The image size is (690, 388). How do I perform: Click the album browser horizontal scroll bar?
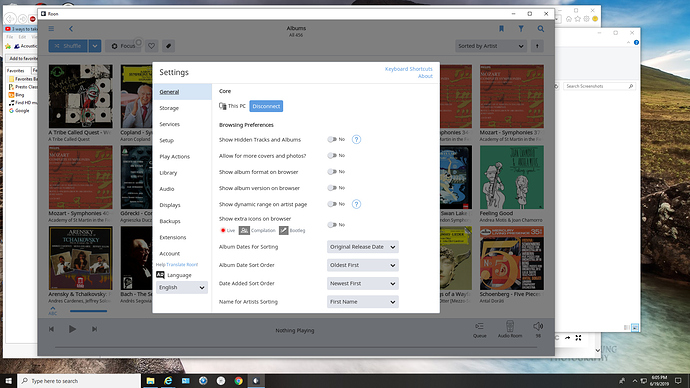[88, 311]
